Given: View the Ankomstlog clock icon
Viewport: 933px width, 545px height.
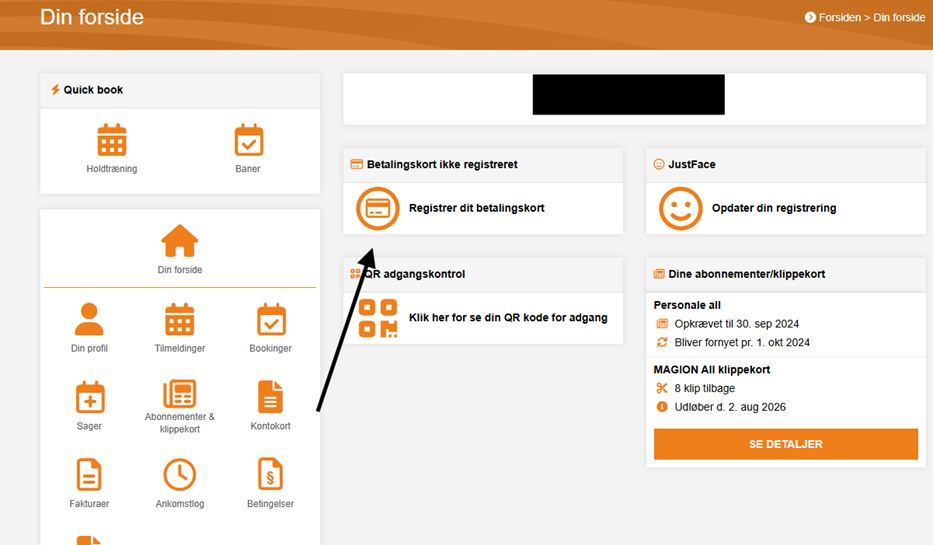Looking at the screenshot, I should (180, 474).
